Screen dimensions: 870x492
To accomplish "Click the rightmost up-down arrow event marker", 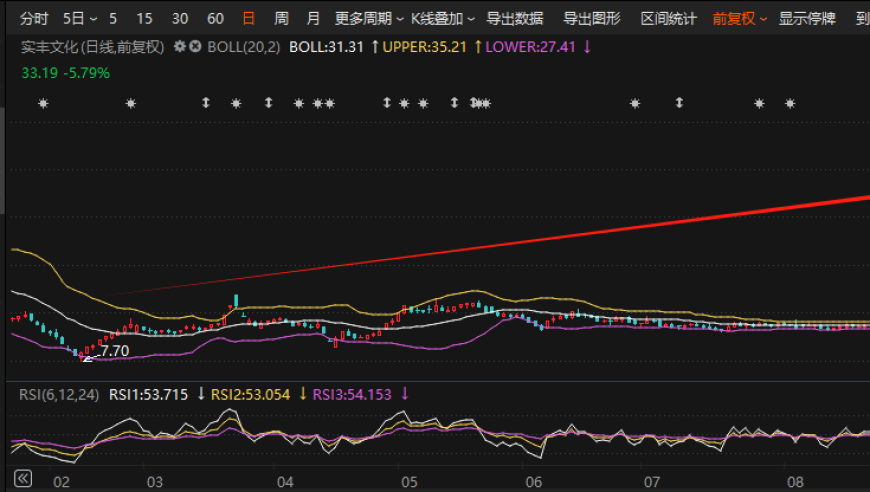I will 679,103.
